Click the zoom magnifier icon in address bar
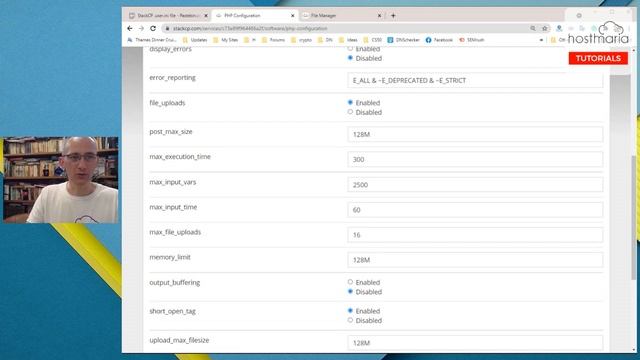The image size is (640, 360). pyautogui.click(x=533, y=29)
